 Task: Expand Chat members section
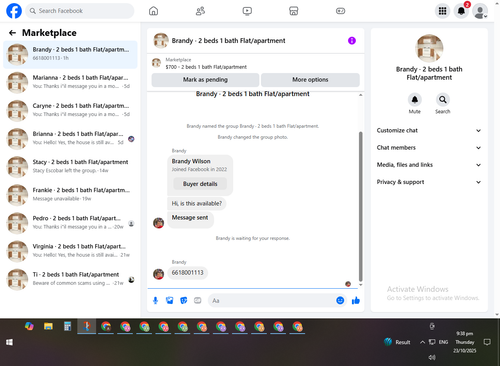[429, 148]
